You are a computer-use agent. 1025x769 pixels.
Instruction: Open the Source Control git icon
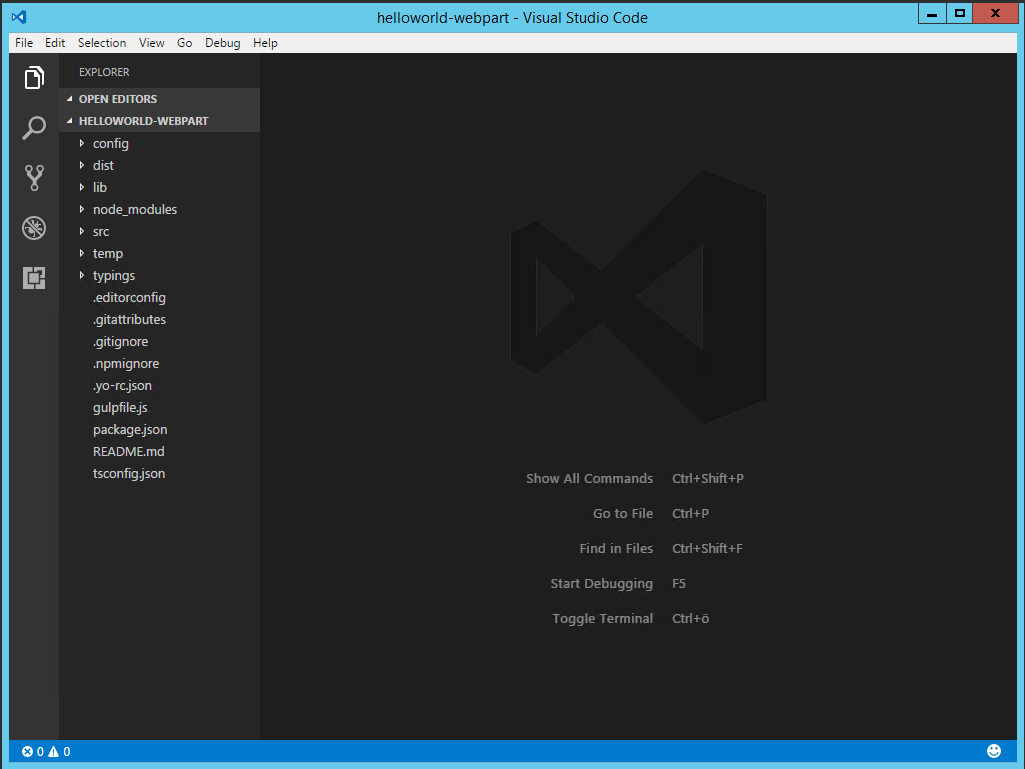pos(34,178)
